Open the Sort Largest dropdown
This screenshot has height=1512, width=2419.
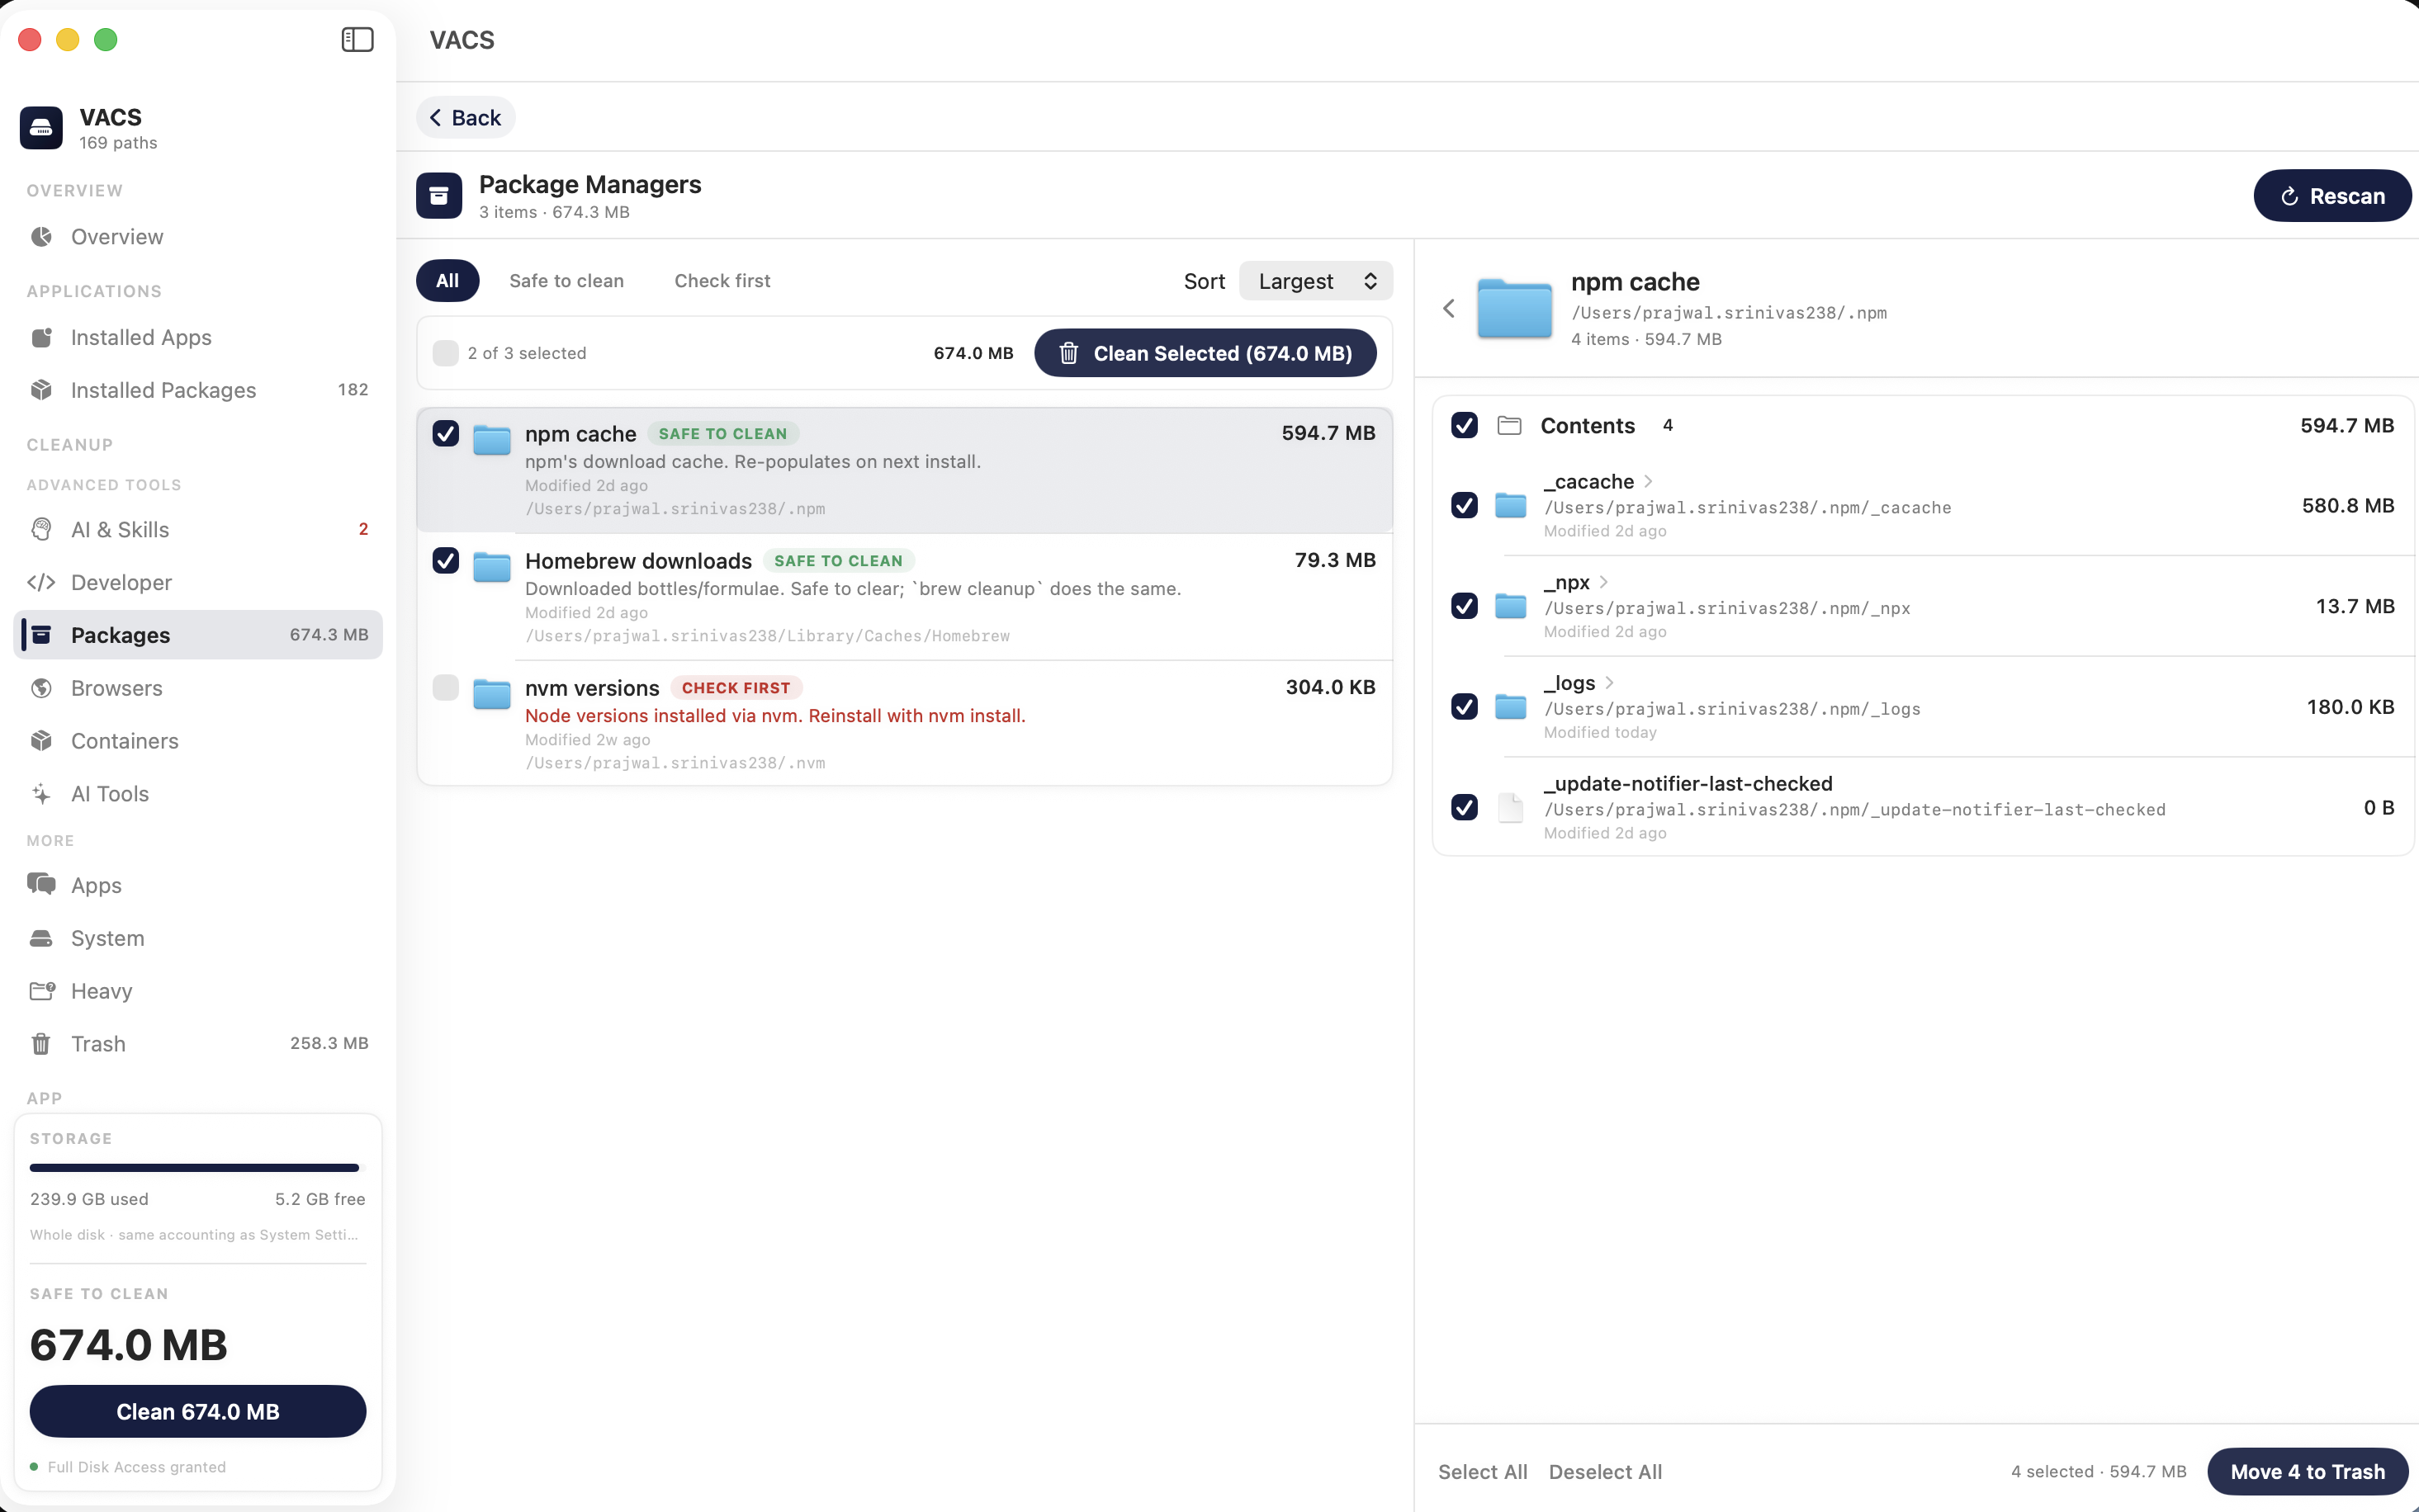click(1315, 281)
